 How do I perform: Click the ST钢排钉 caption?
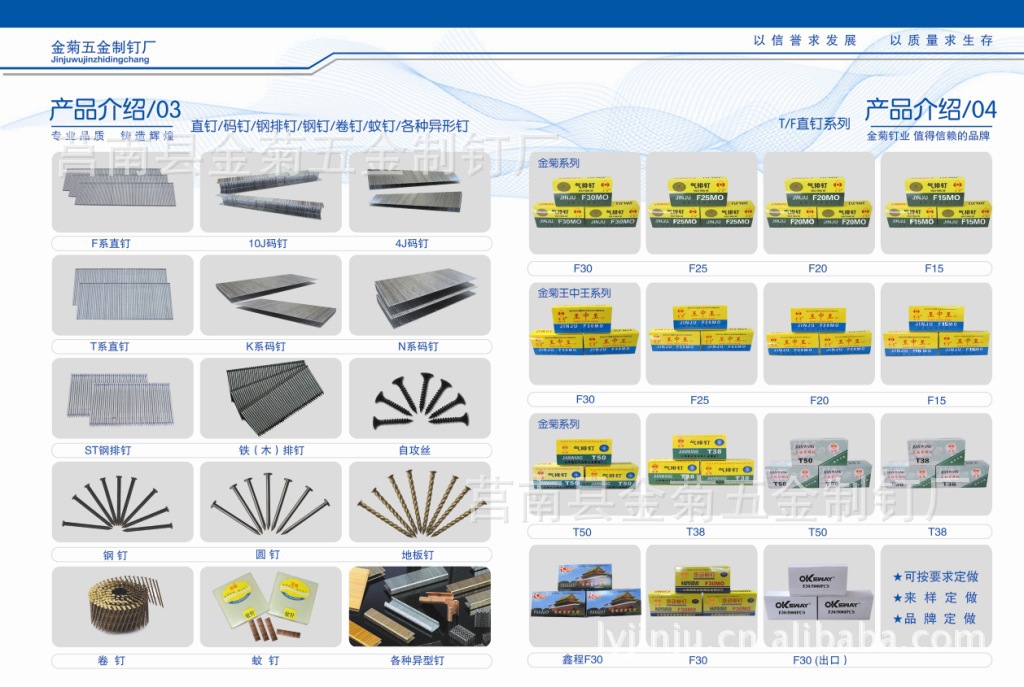[108, 451]
